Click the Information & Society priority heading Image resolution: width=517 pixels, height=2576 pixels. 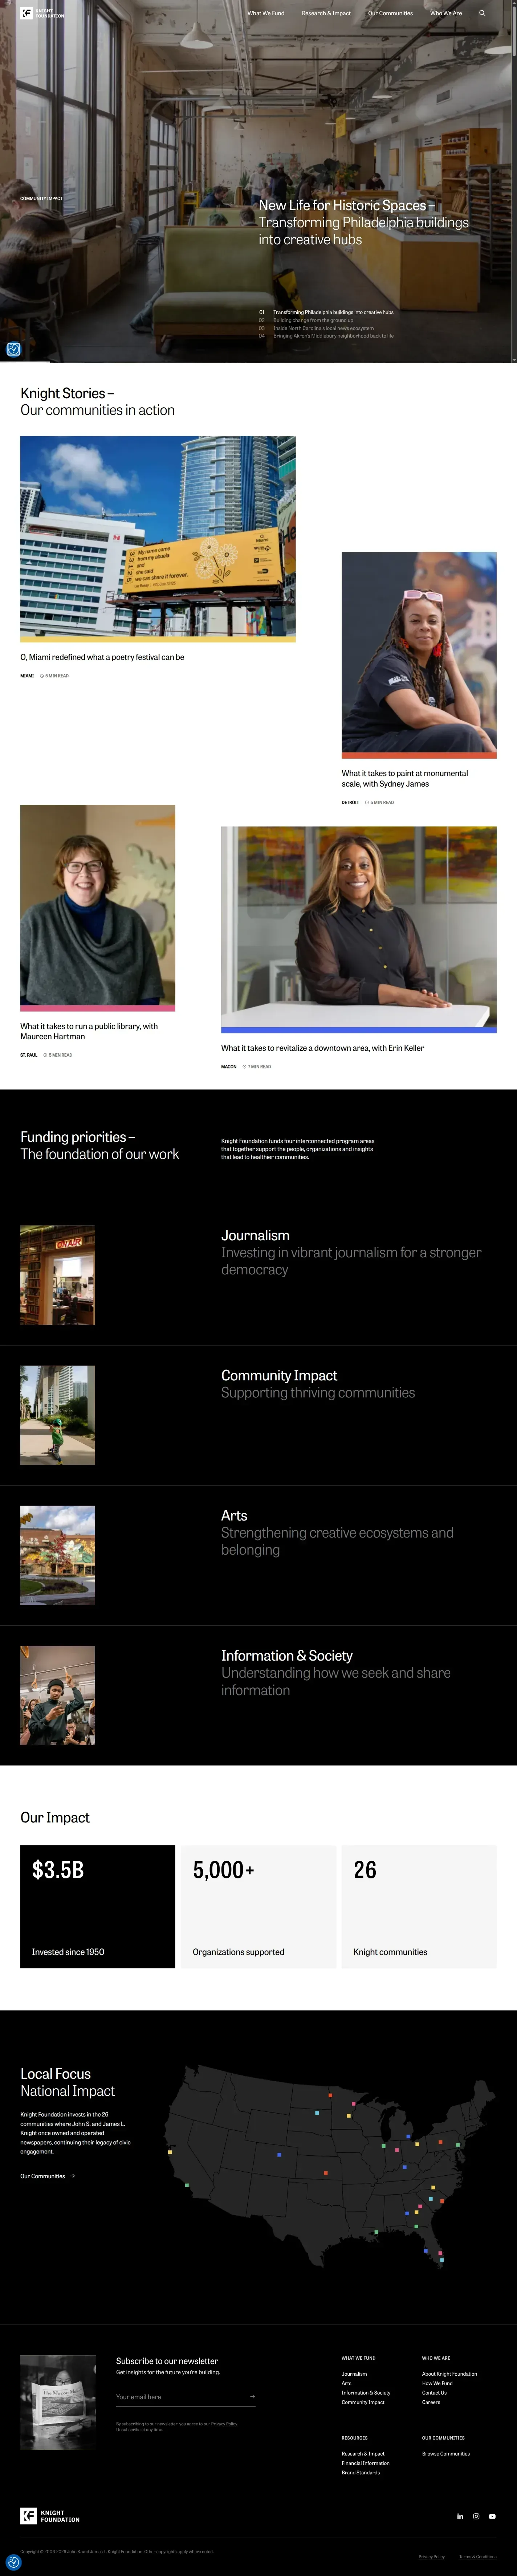tap(287, 1656)
